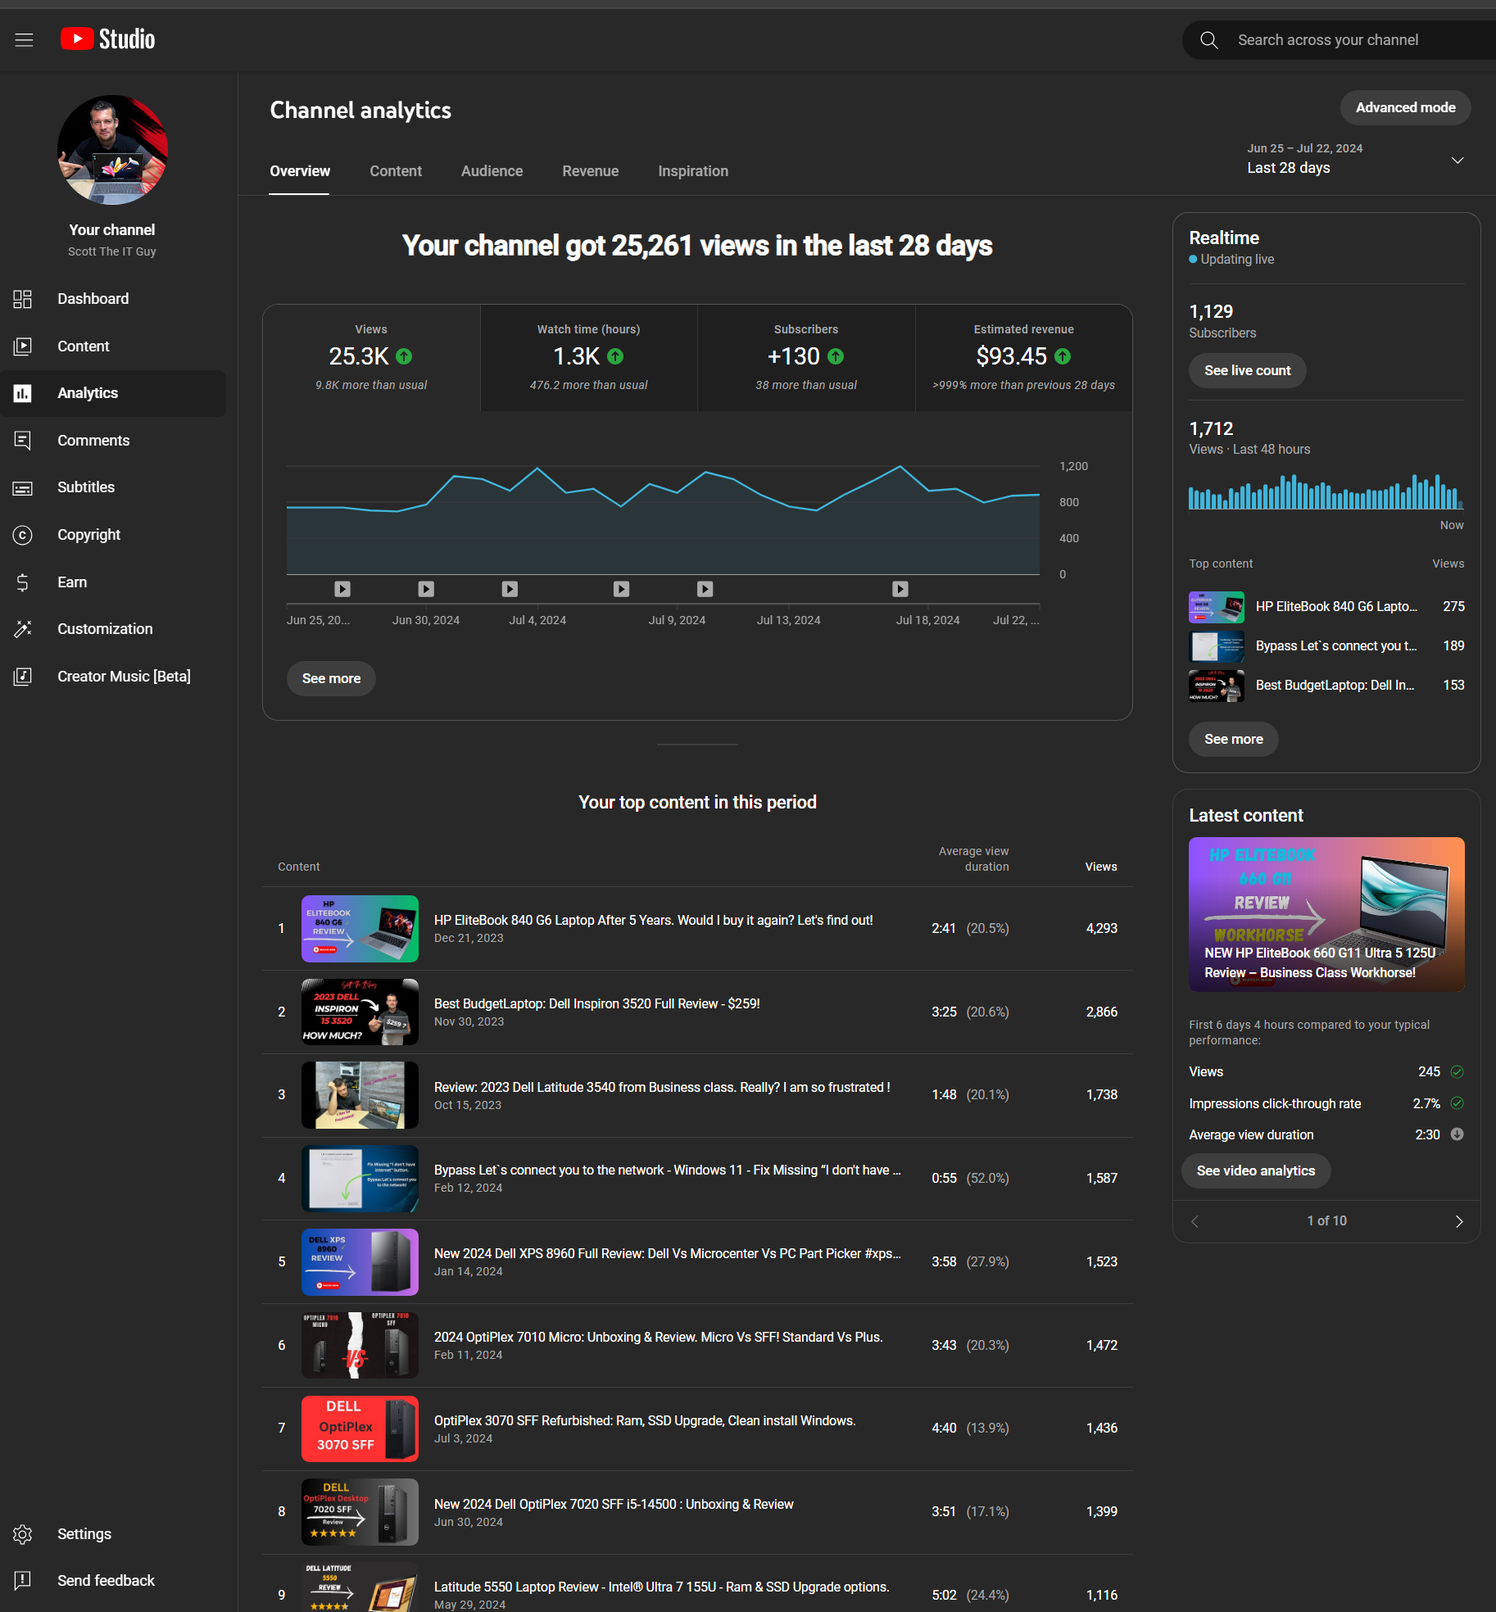1496x1612 pixels.
Task: Click realtime Best BudgetLaptop Dell item
Action: pos(1326,685)
